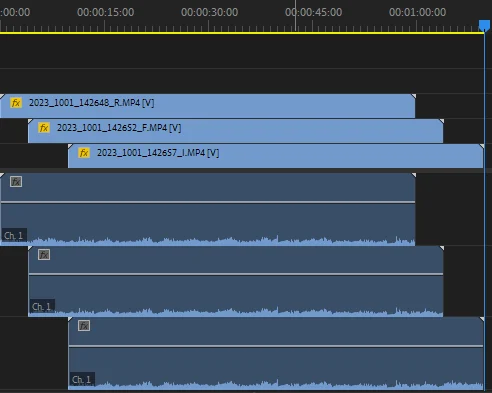Click fx badge on 2023_1001_142652_F.MP4 clip
Screen dimensions: 492x393
(x=44, y=128)
